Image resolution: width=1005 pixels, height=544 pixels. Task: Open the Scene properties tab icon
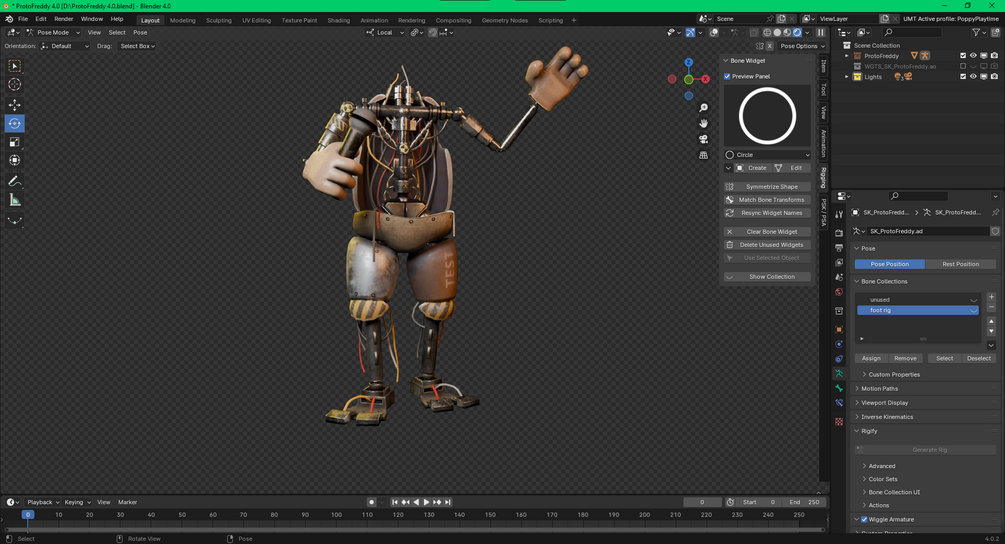[839, 277]
